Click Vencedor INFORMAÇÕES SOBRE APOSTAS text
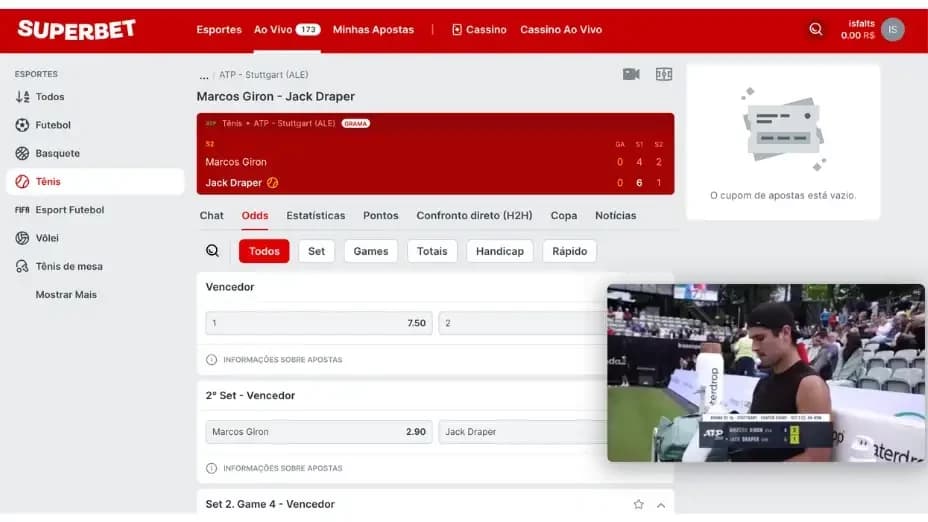Image resolution: width=928 pixels, height=522 pixels. [x=282, y=360]
